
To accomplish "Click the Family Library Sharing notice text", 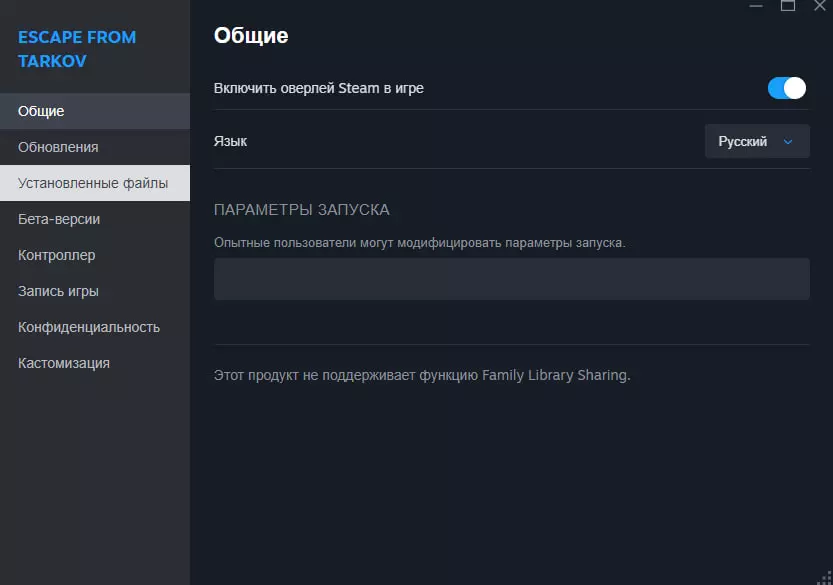I will point(422,376).
